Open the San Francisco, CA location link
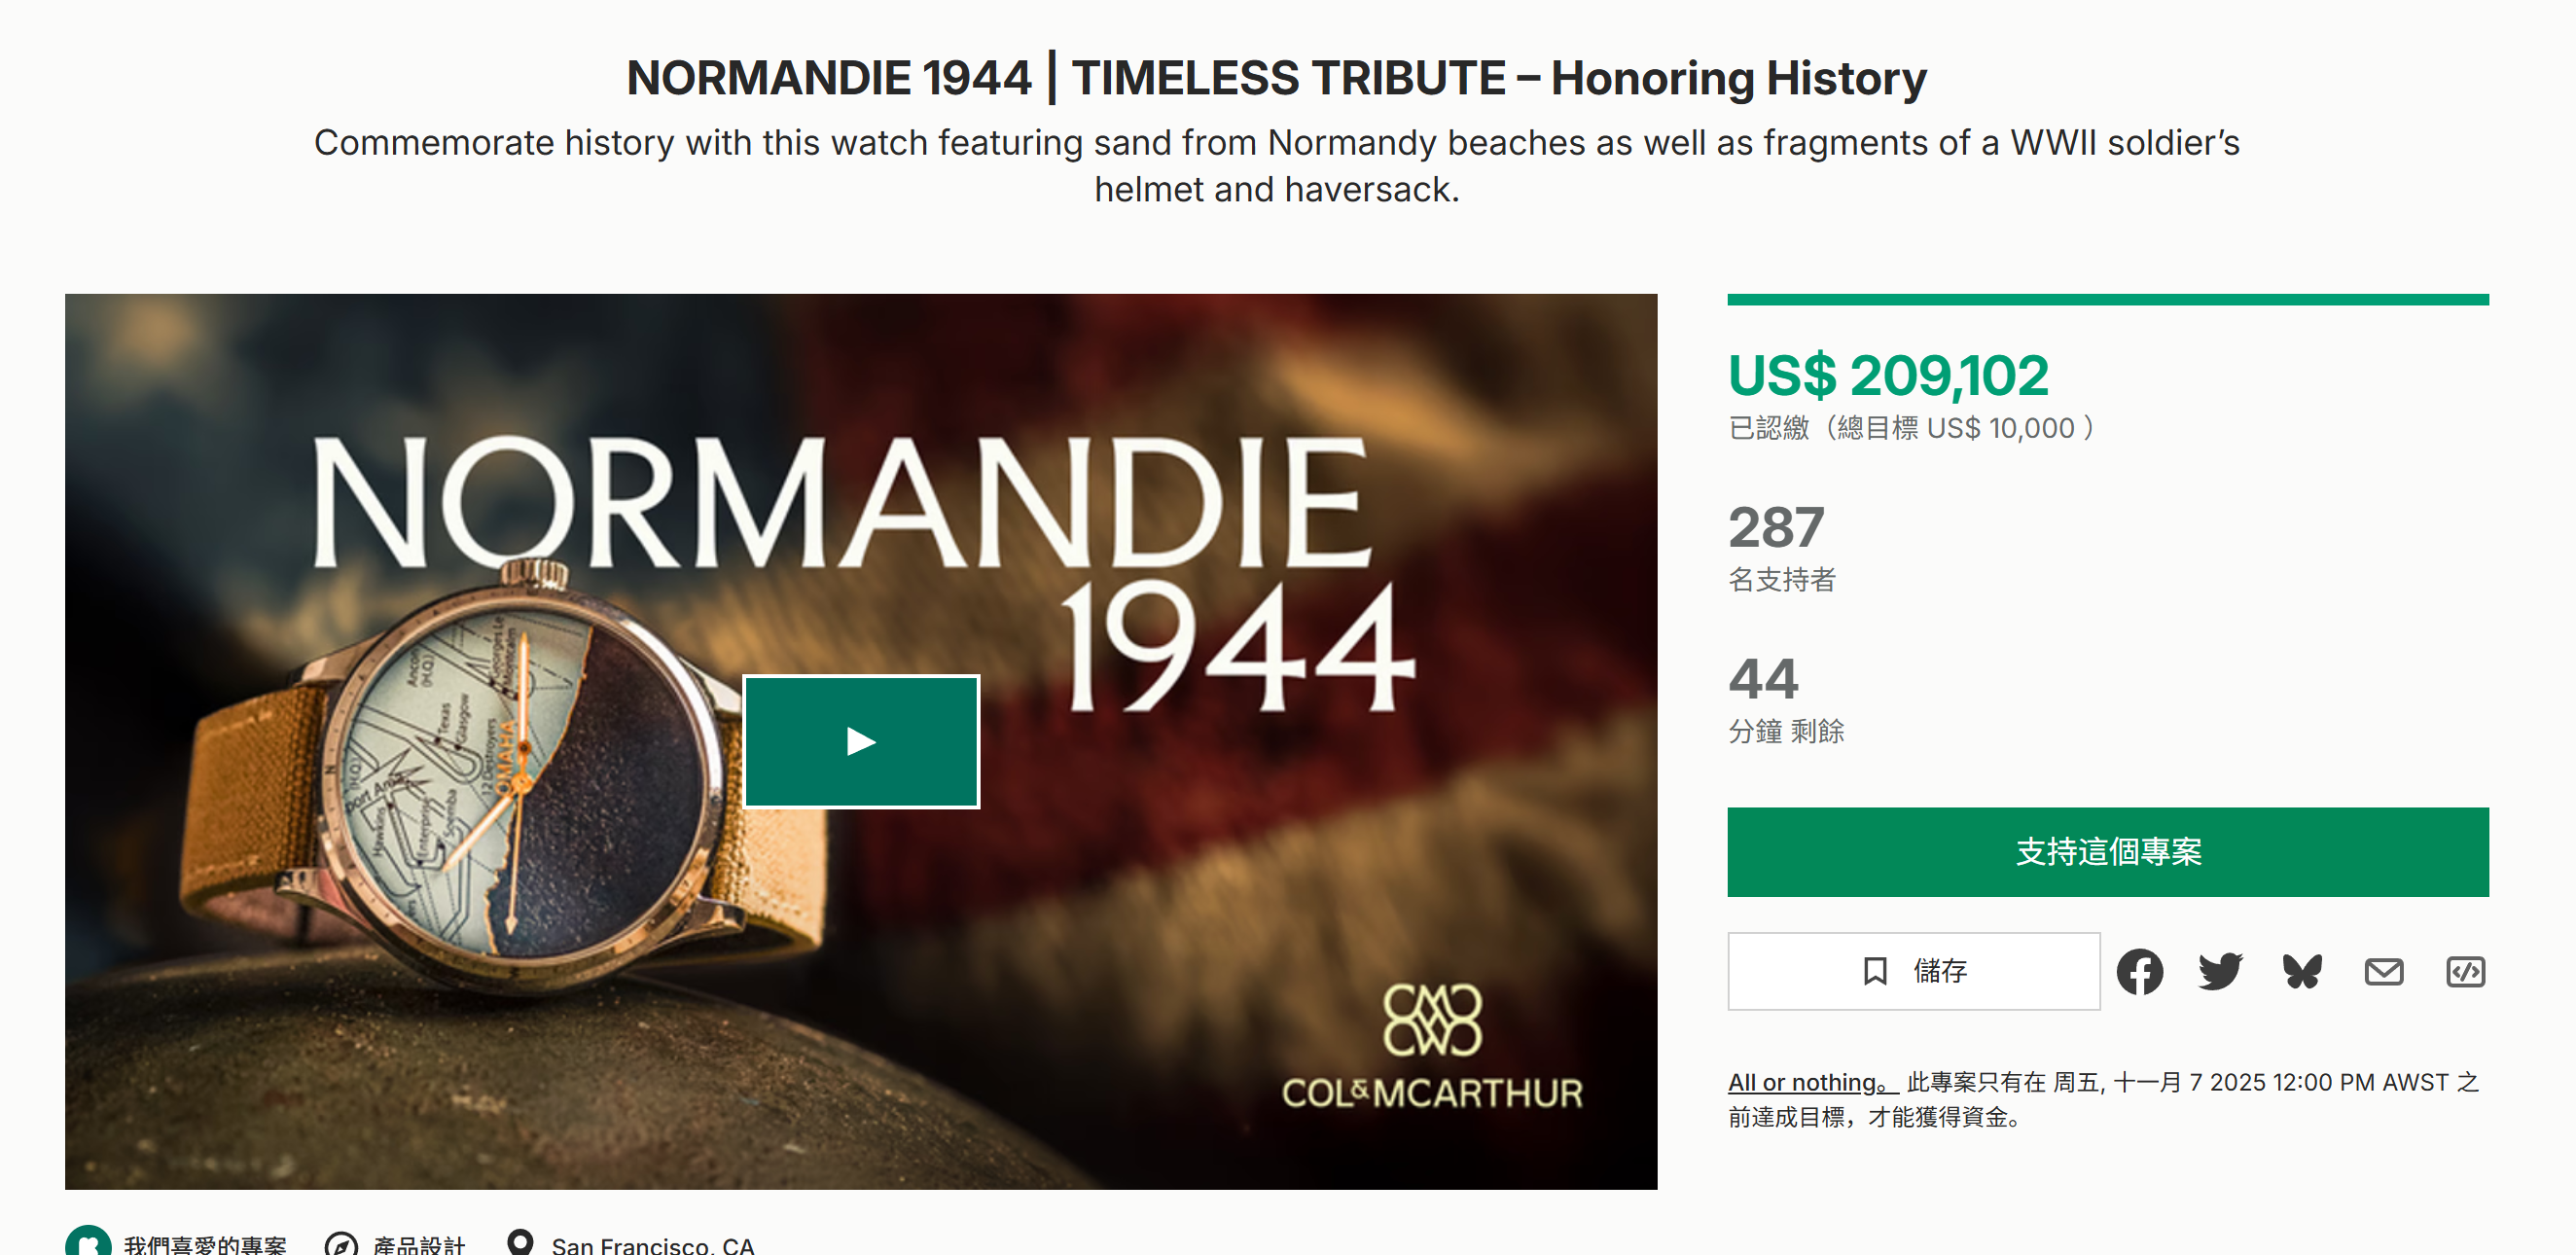This screenshot has height=1255, width=2576. pyautogui.click(x=652, y=1245)
